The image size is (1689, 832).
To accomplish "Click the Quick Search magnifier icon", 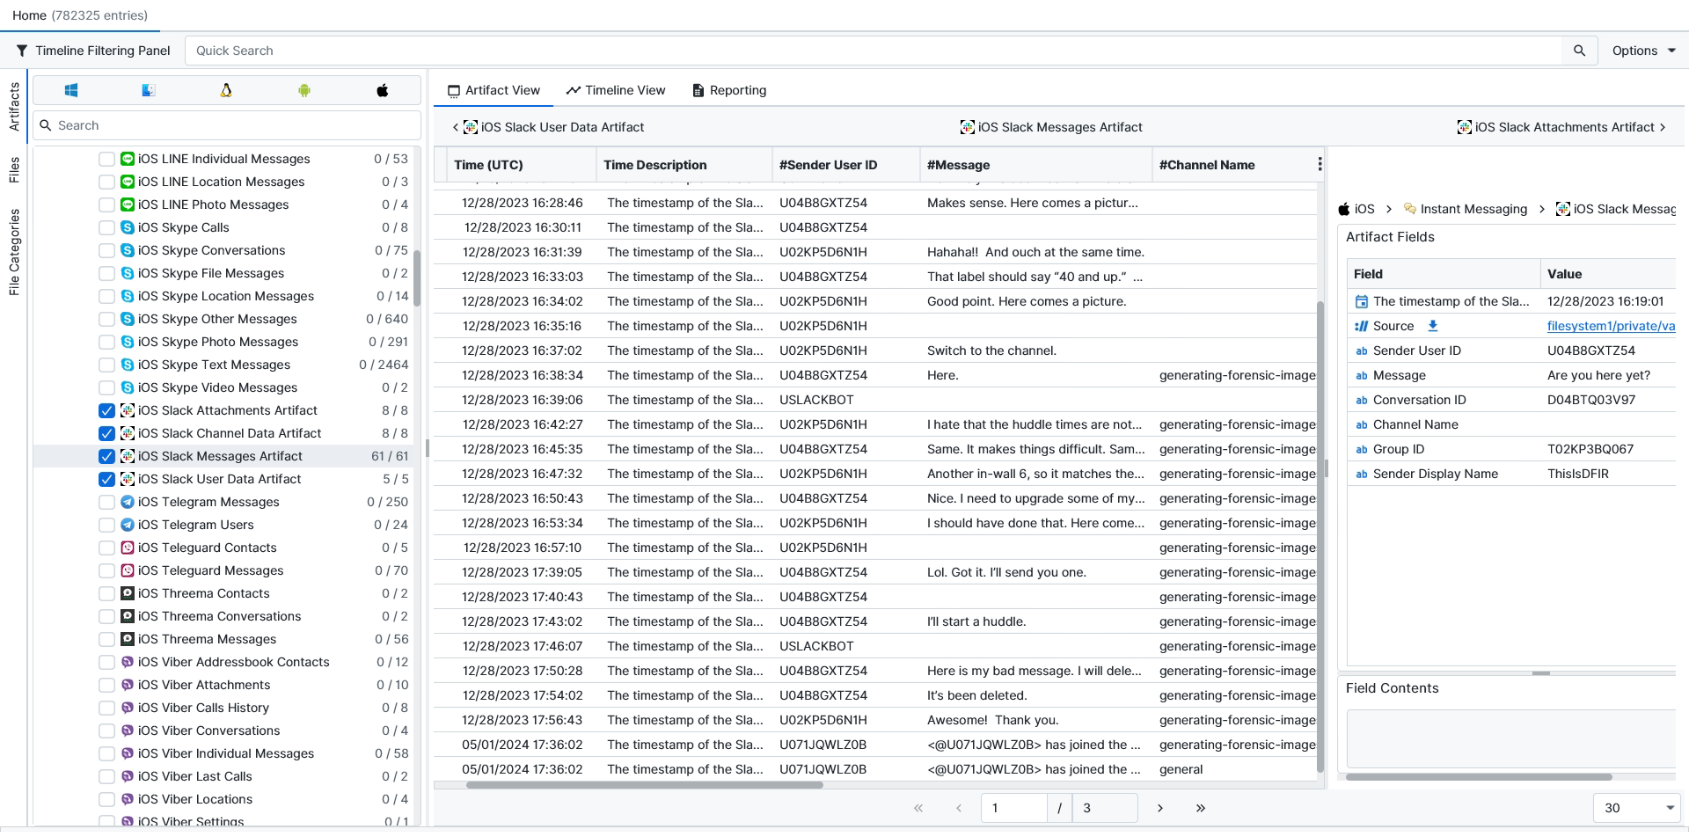I will click(x=1579, y=50).
